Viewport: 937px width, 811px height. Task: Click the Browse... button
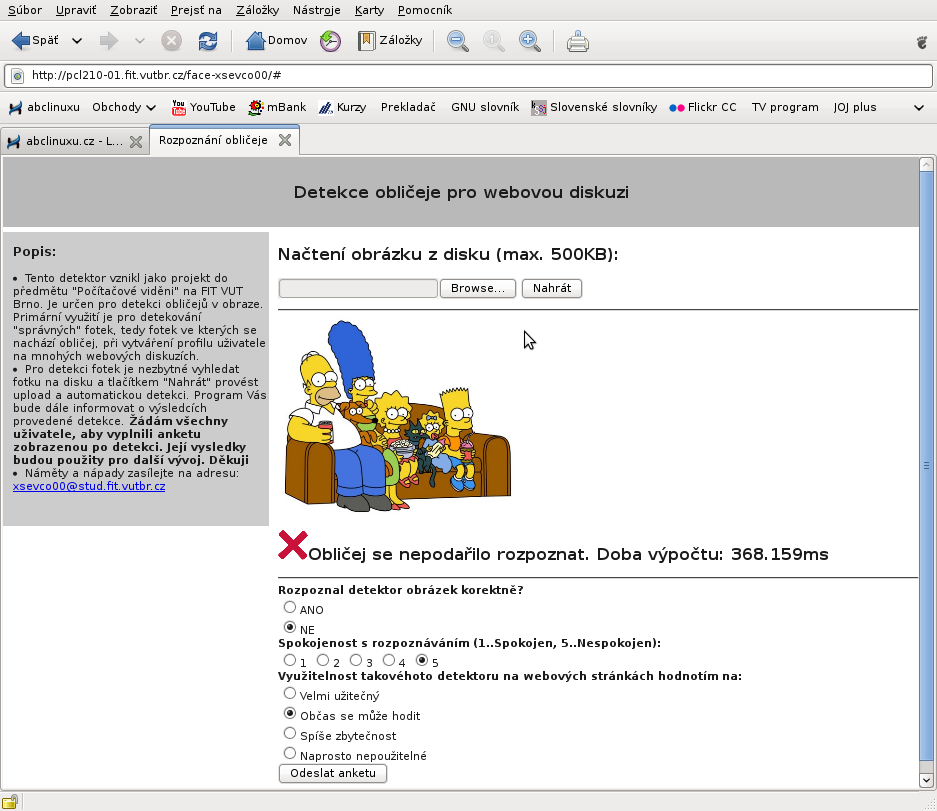478,288
